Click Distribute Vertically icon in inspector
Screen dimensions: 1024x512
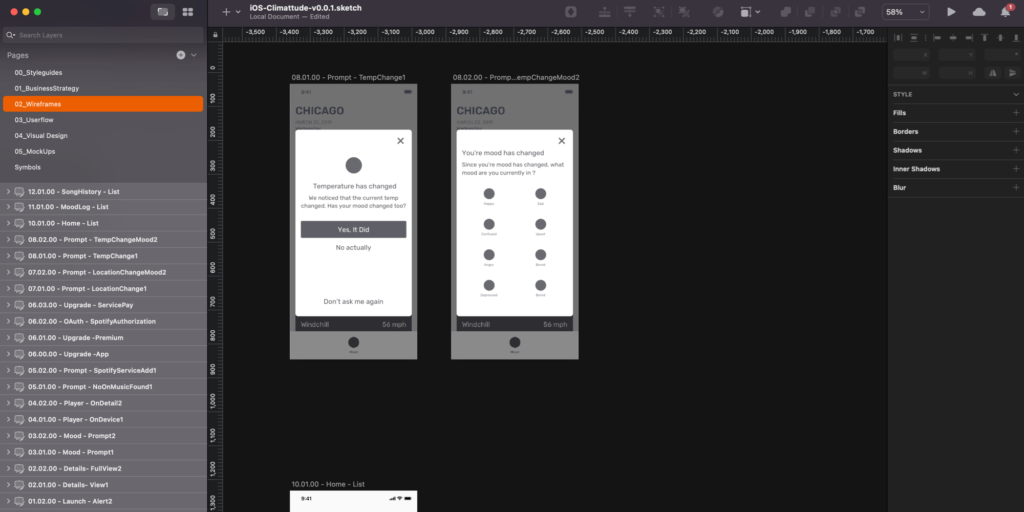coord(914,38)
